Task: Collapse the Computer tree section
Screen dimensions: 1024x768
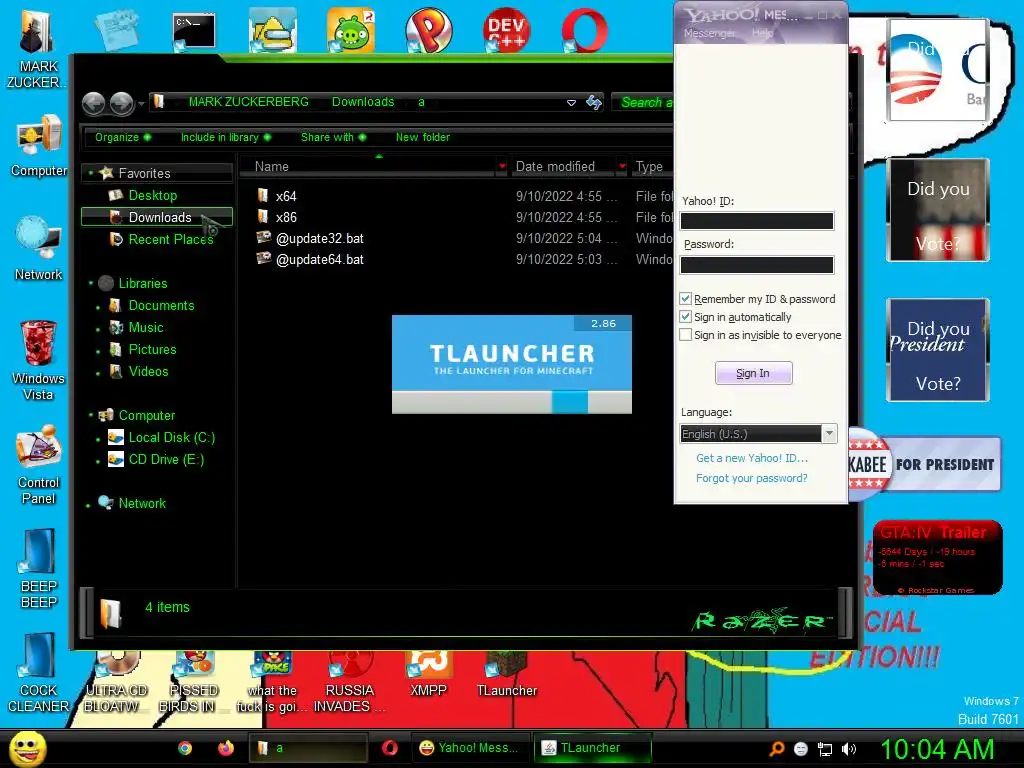Action: pos(91,415)
